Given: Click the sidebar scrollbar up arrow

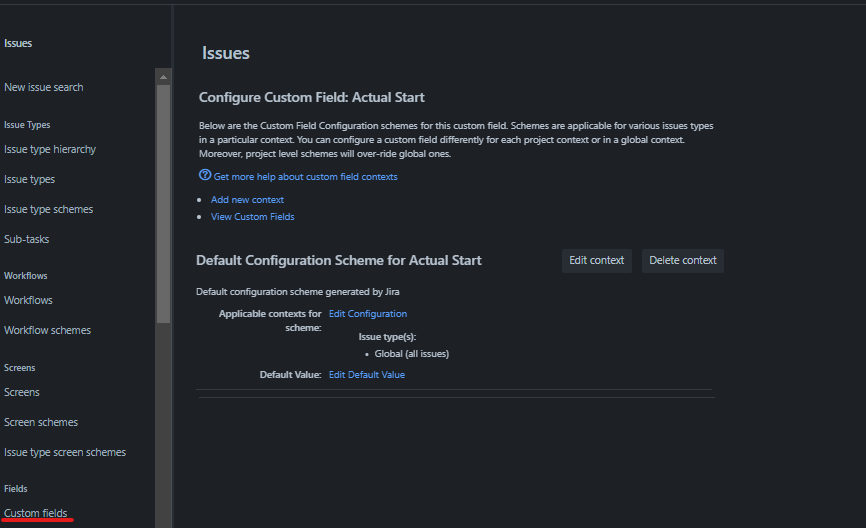Looking at the screenshot, I should point(163,76).
